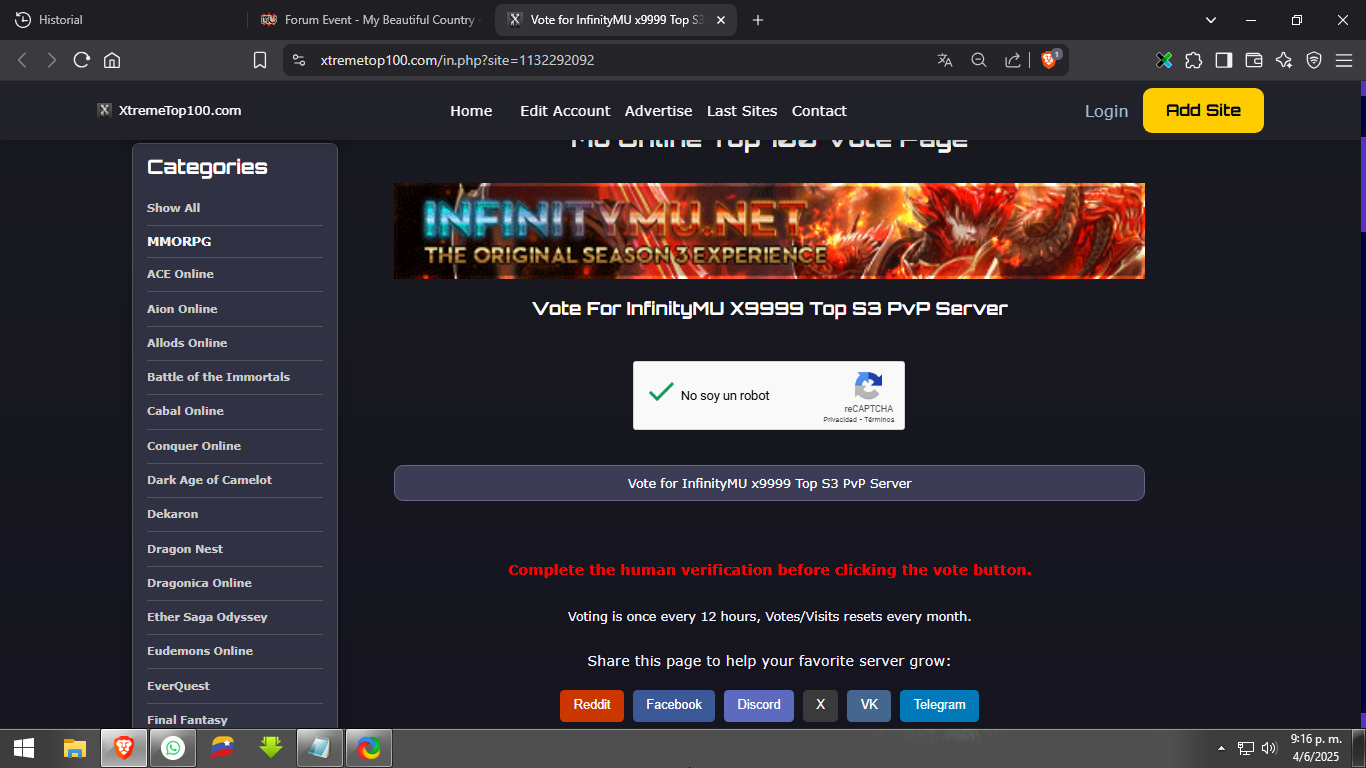Screen dimensions: 1366x768
Task: Click the Login link
Action: [x=1106, y=111]
